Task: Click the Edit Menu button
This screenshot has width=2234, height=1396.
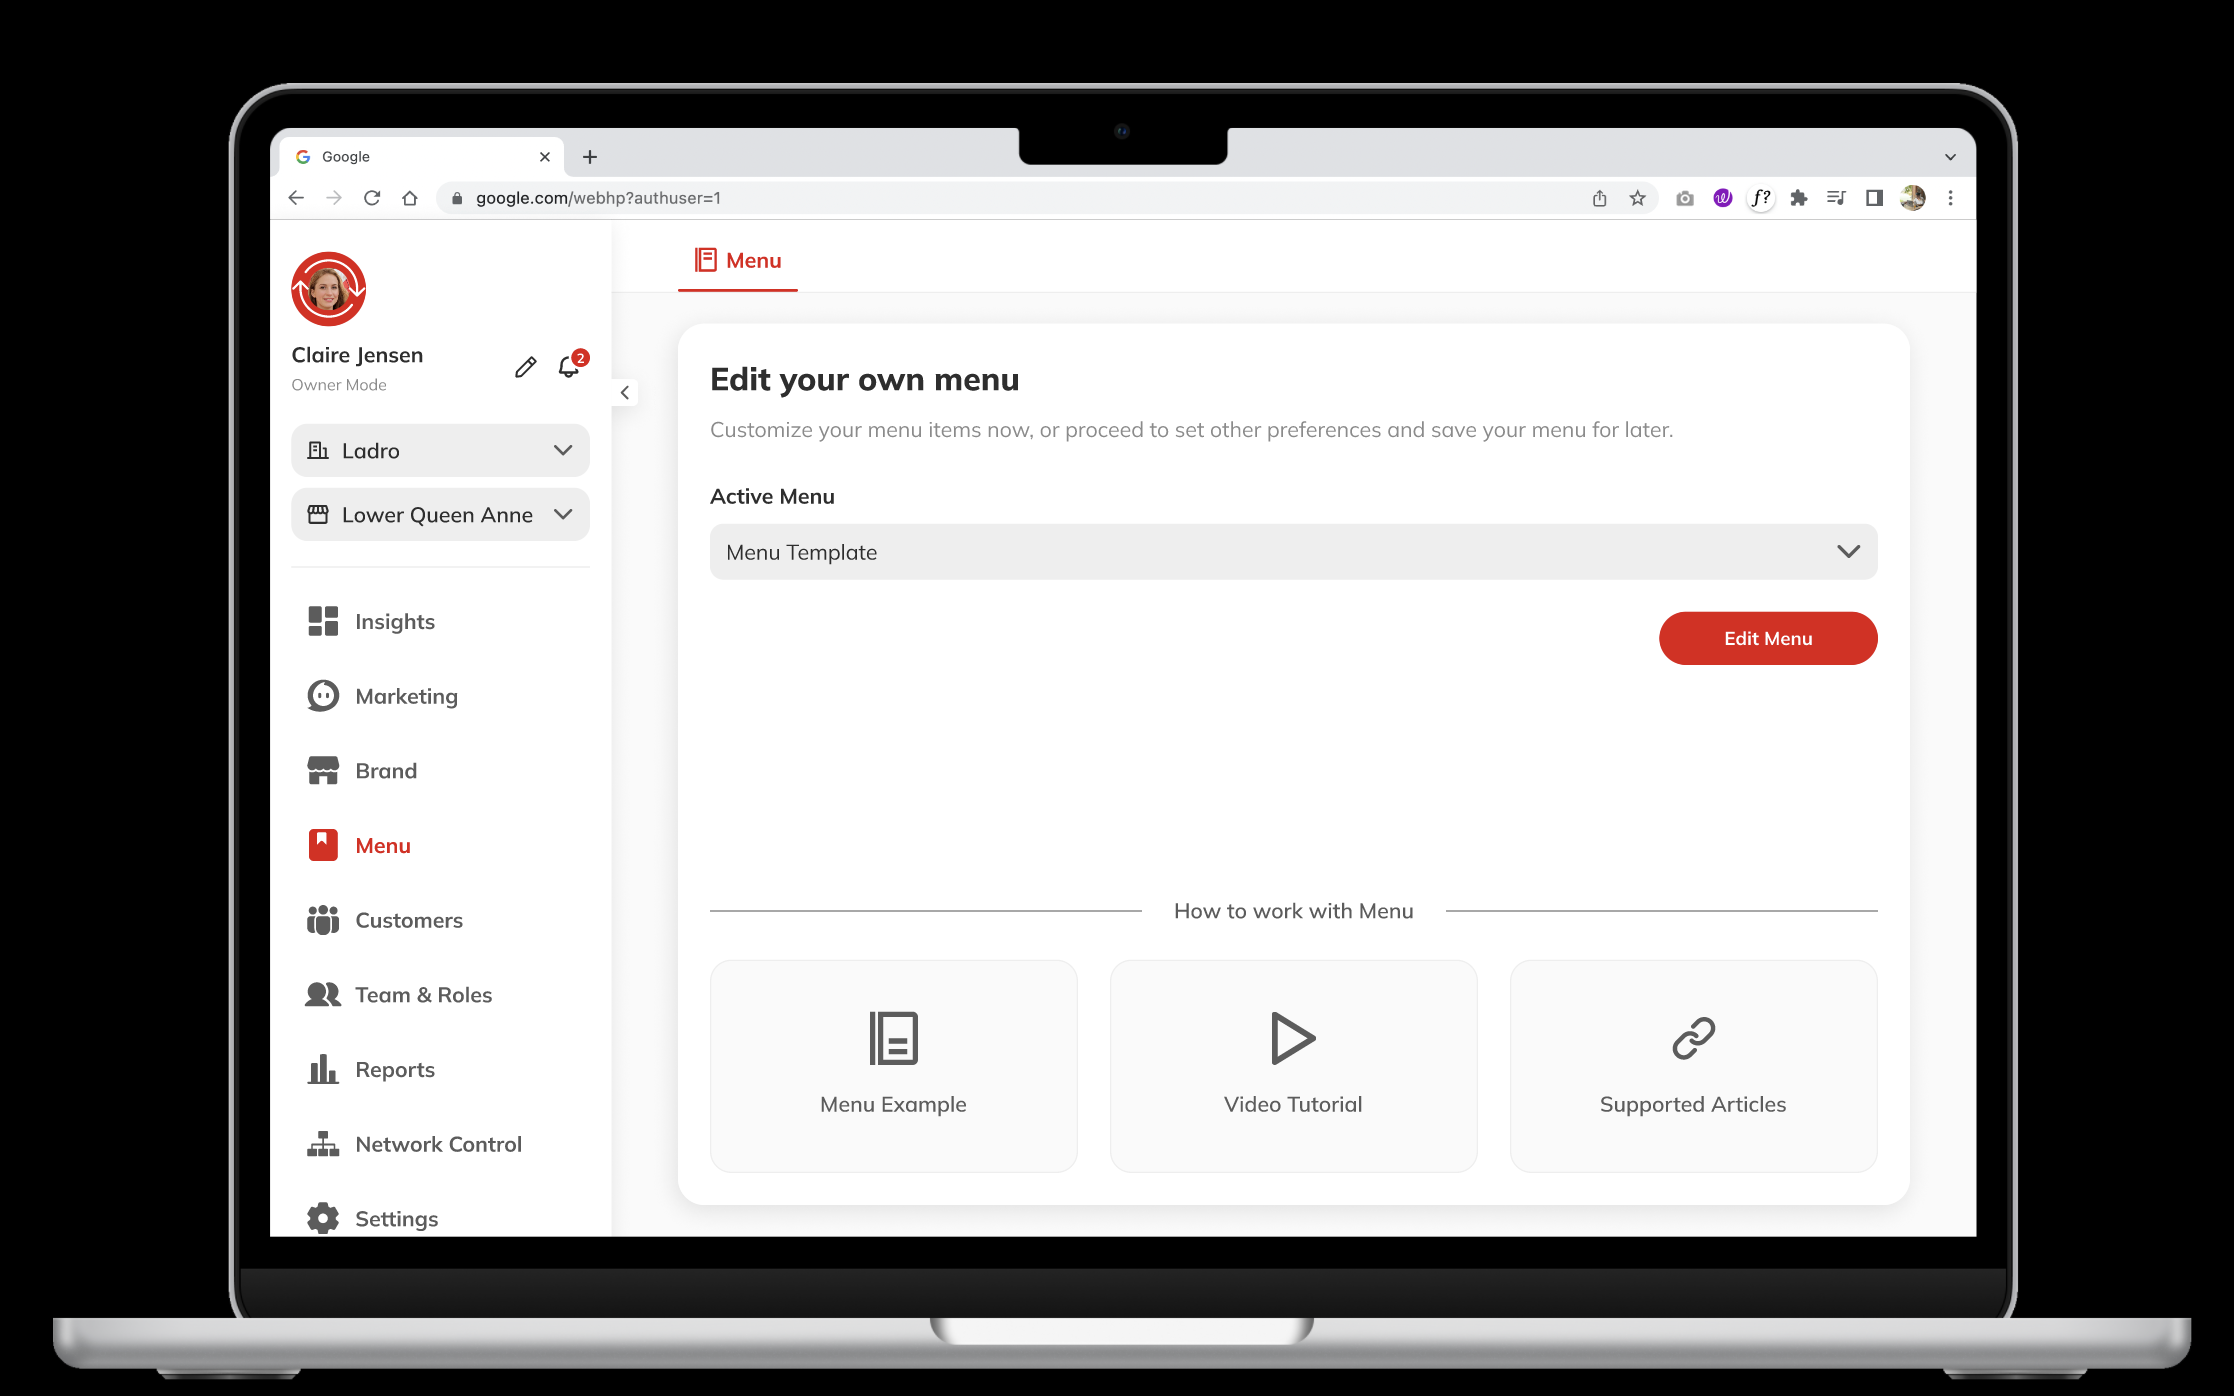Action: tap(1768, 638)
